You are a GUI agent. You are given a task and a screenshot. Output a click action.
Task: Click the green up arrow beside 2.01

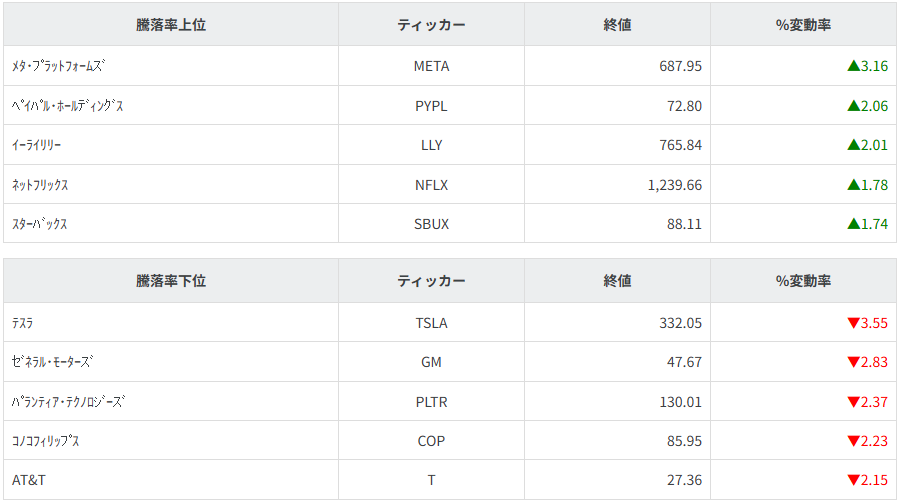853,145
